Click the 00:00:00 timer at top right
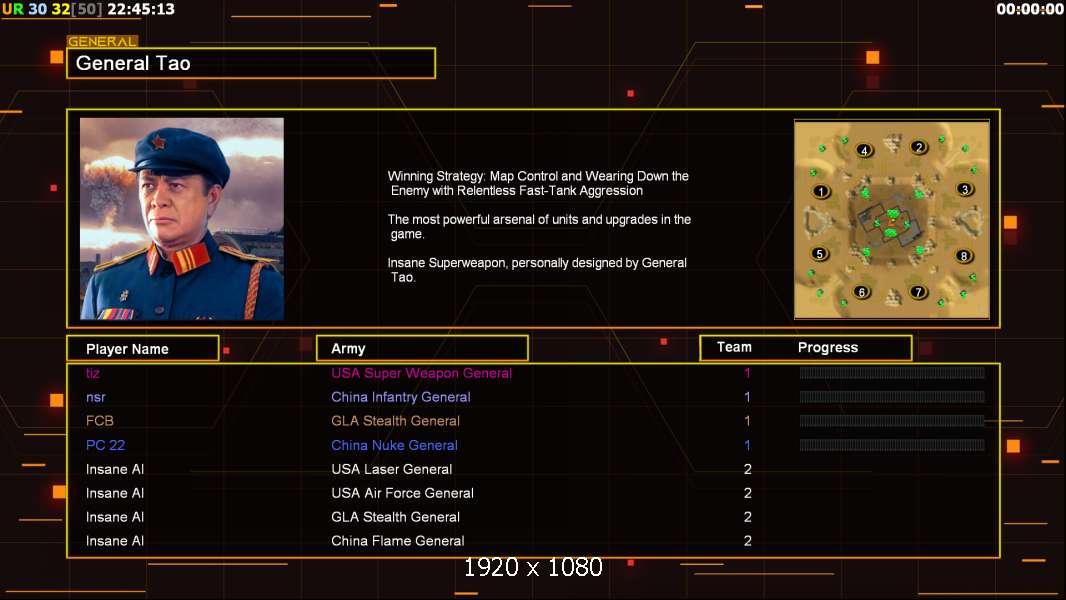 (1030, 9)
